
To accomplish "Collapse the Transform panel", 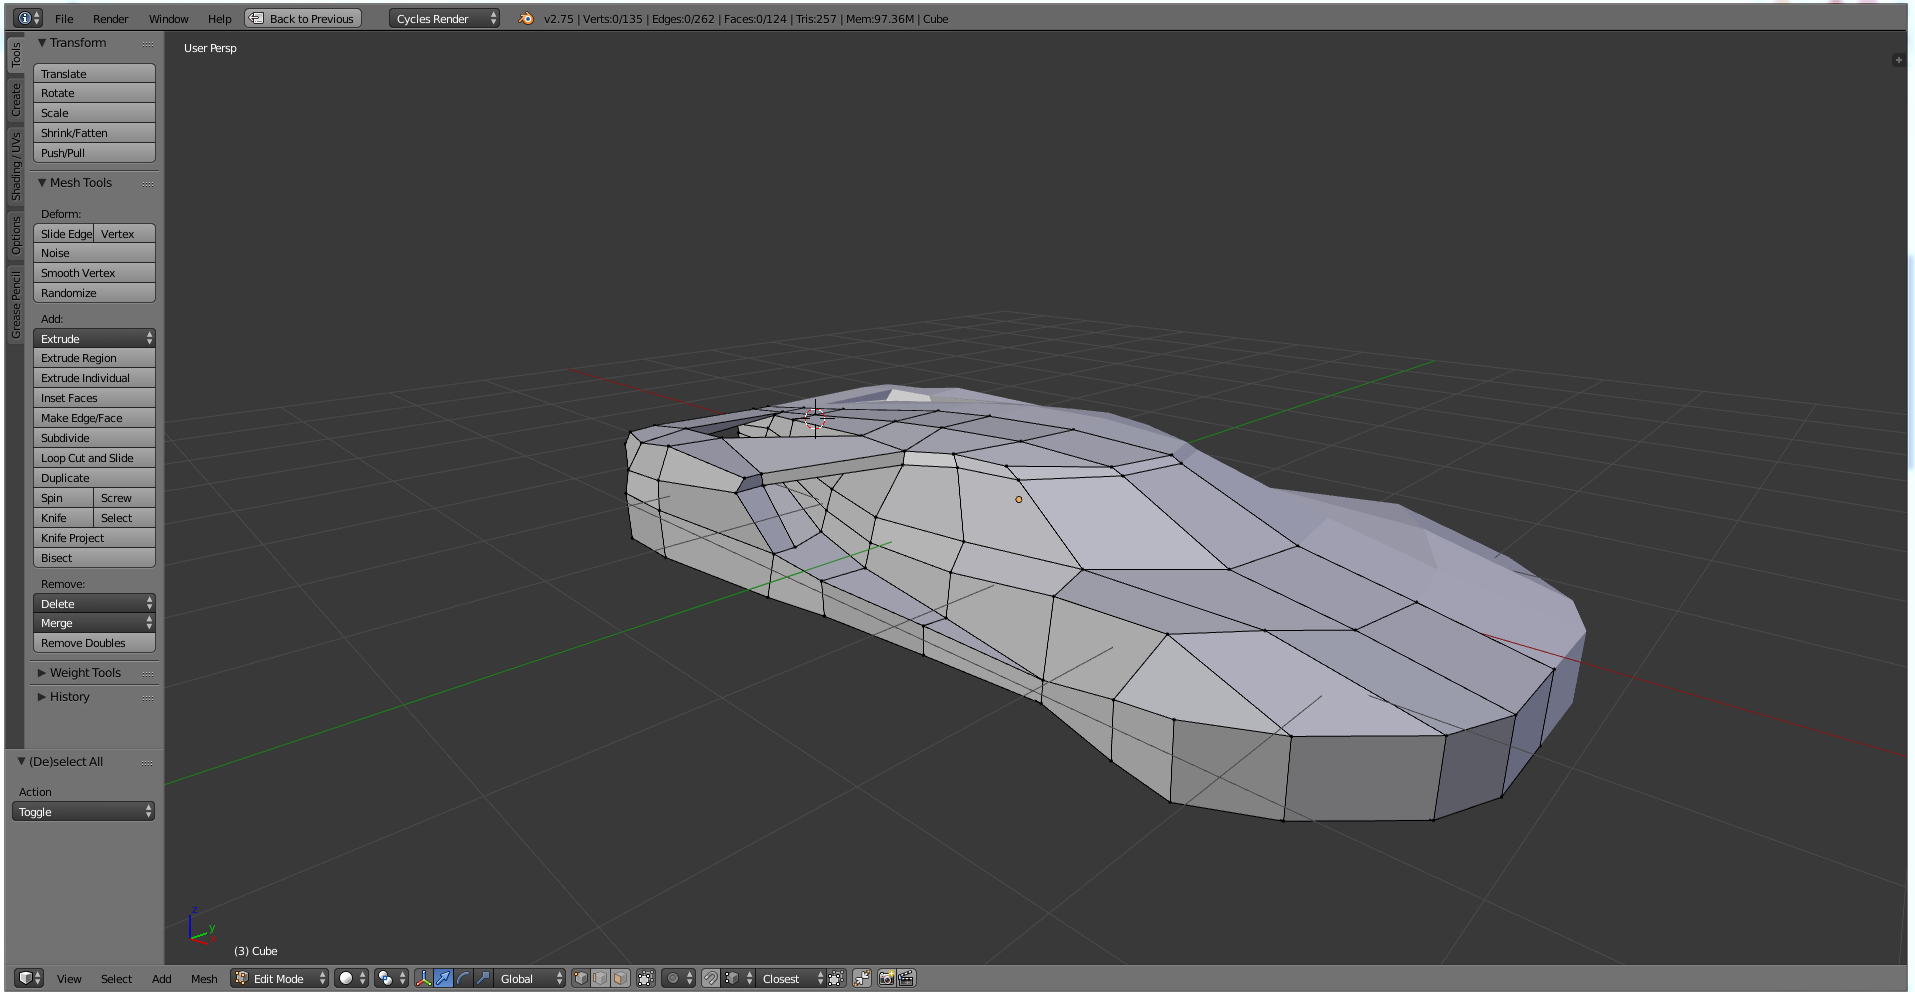I will coord(77,43).
